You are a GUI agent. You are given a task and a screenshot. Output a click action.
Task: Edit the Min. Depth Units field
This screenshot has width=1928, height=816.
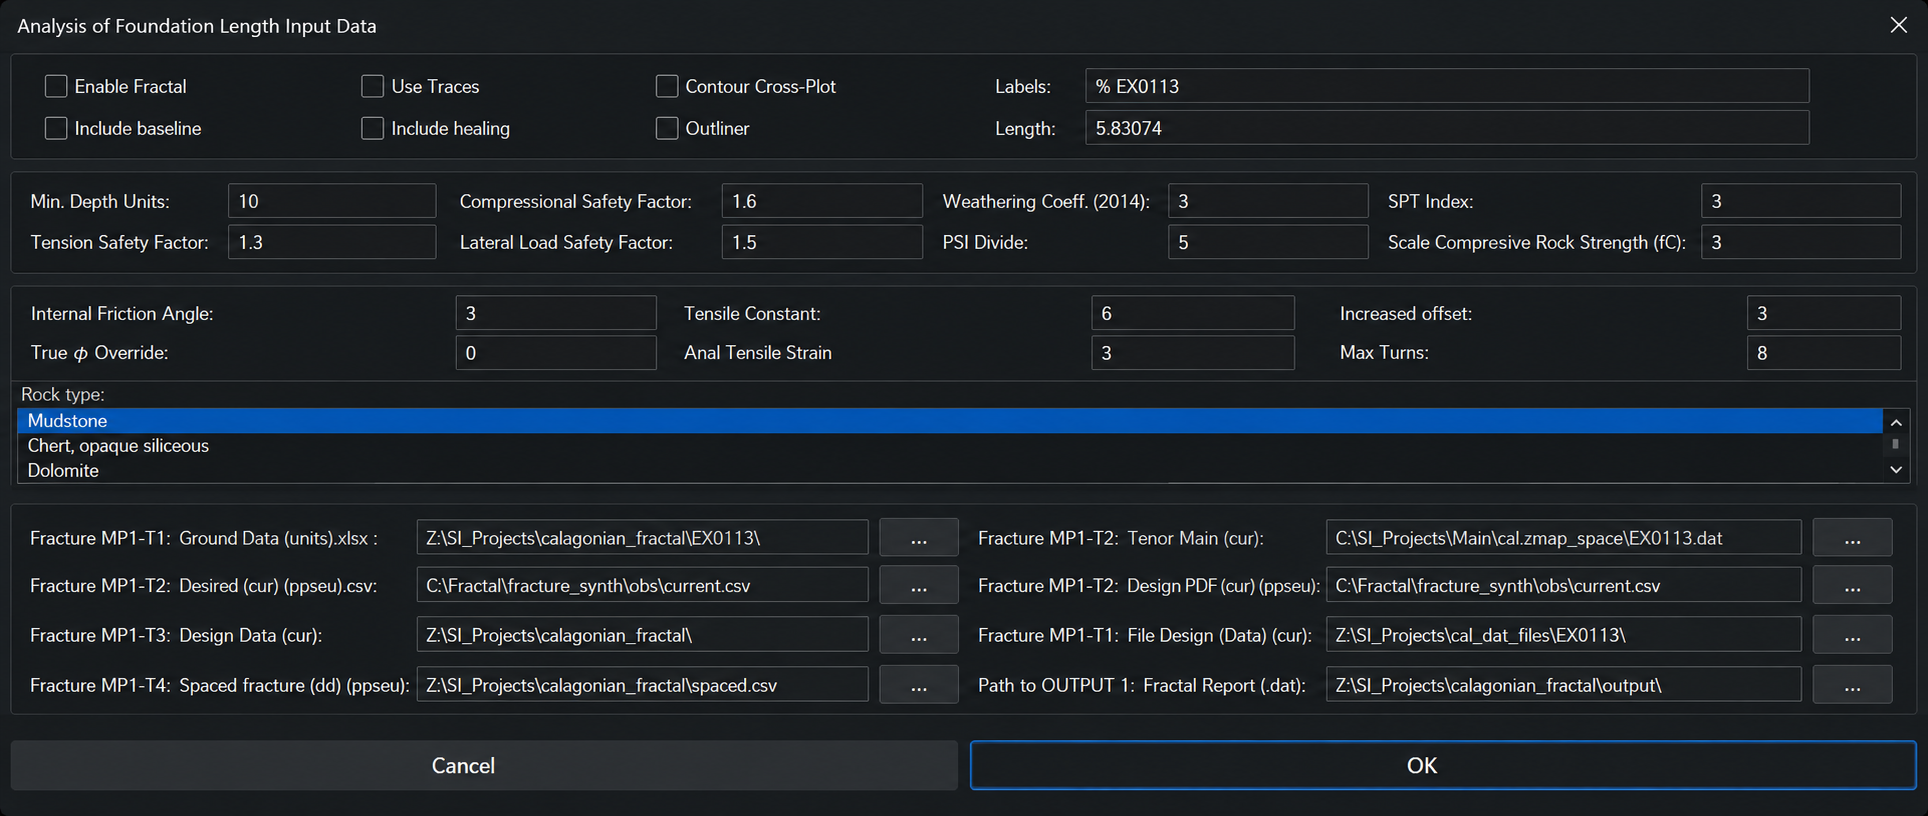point(332,201)
